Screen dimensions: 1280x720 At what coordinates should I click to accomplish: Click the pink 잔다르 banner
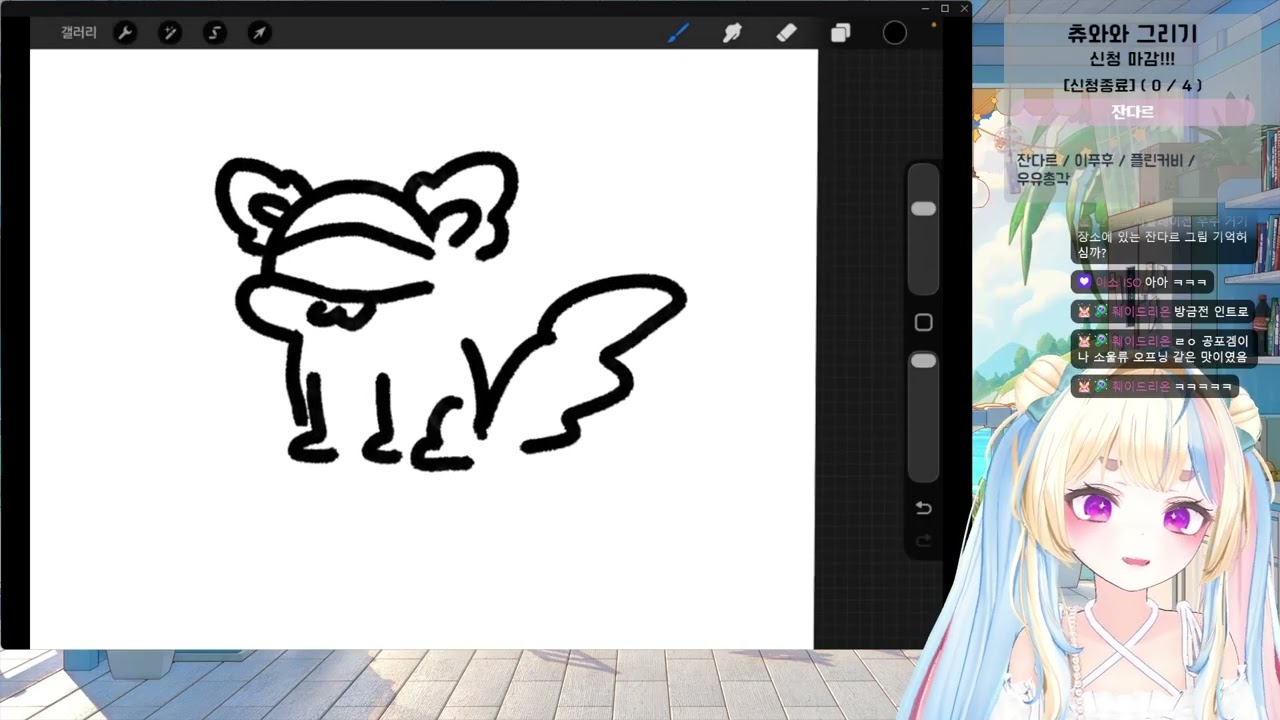pyautogui.click(x=1132, y=112)
